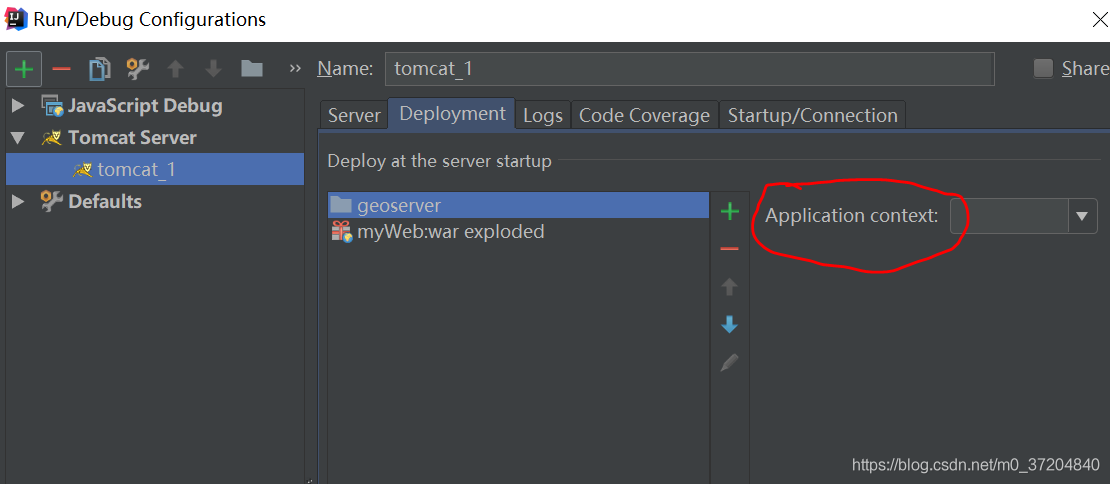Move deployment item up arrow

729,287
